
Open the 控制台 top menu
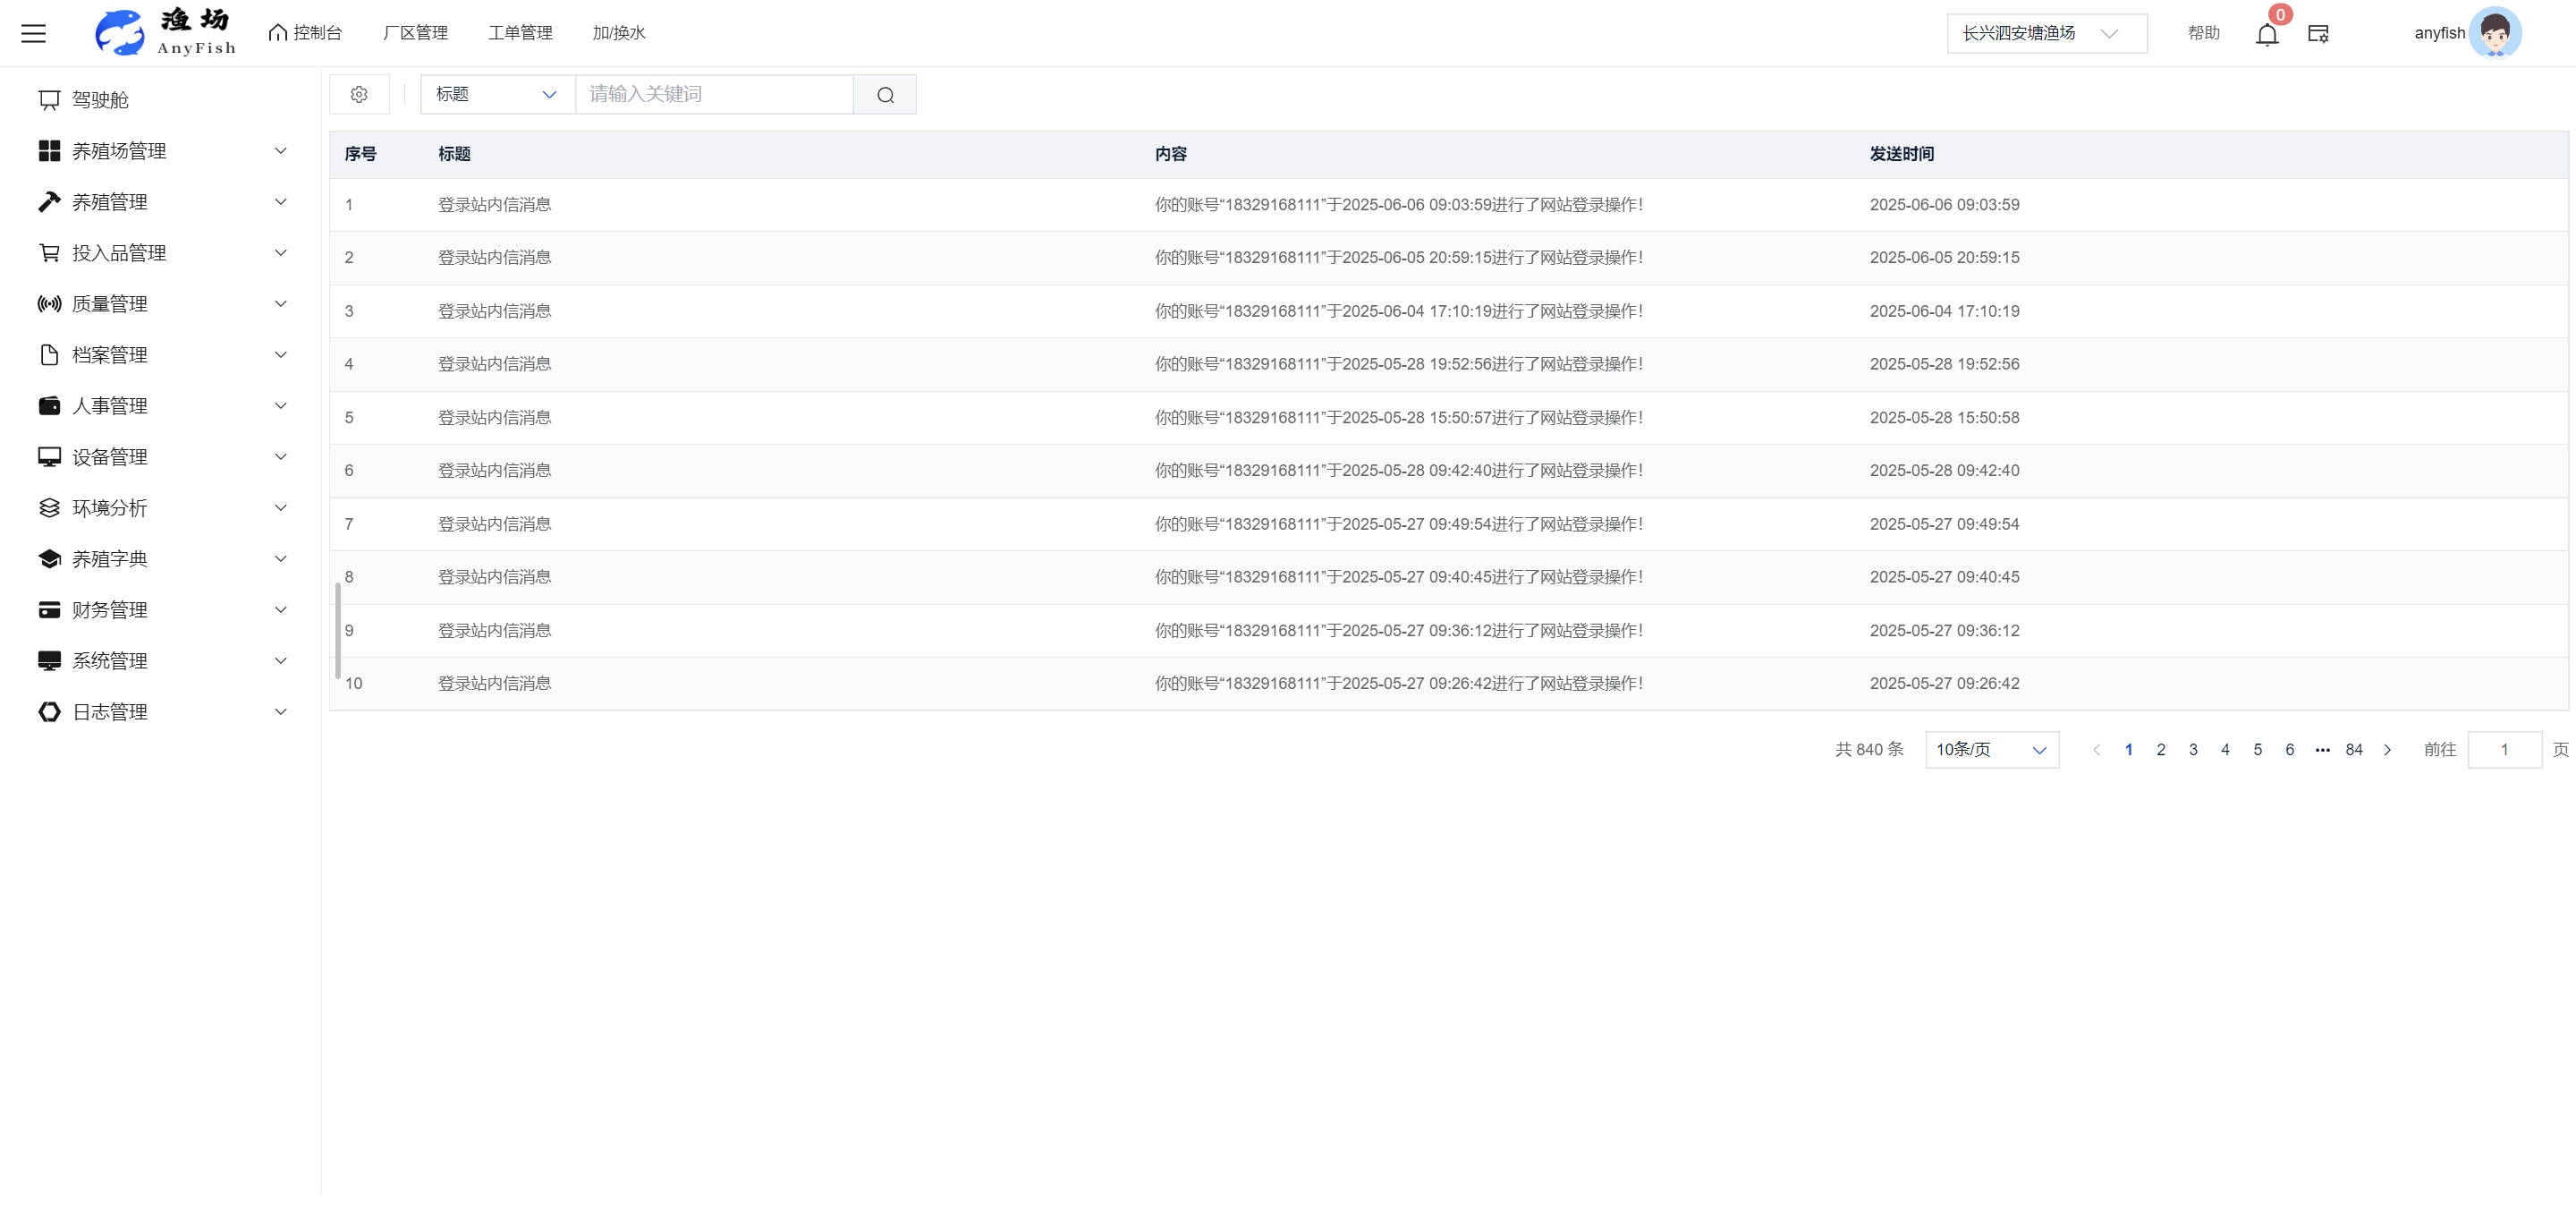(x=306, y=33)
